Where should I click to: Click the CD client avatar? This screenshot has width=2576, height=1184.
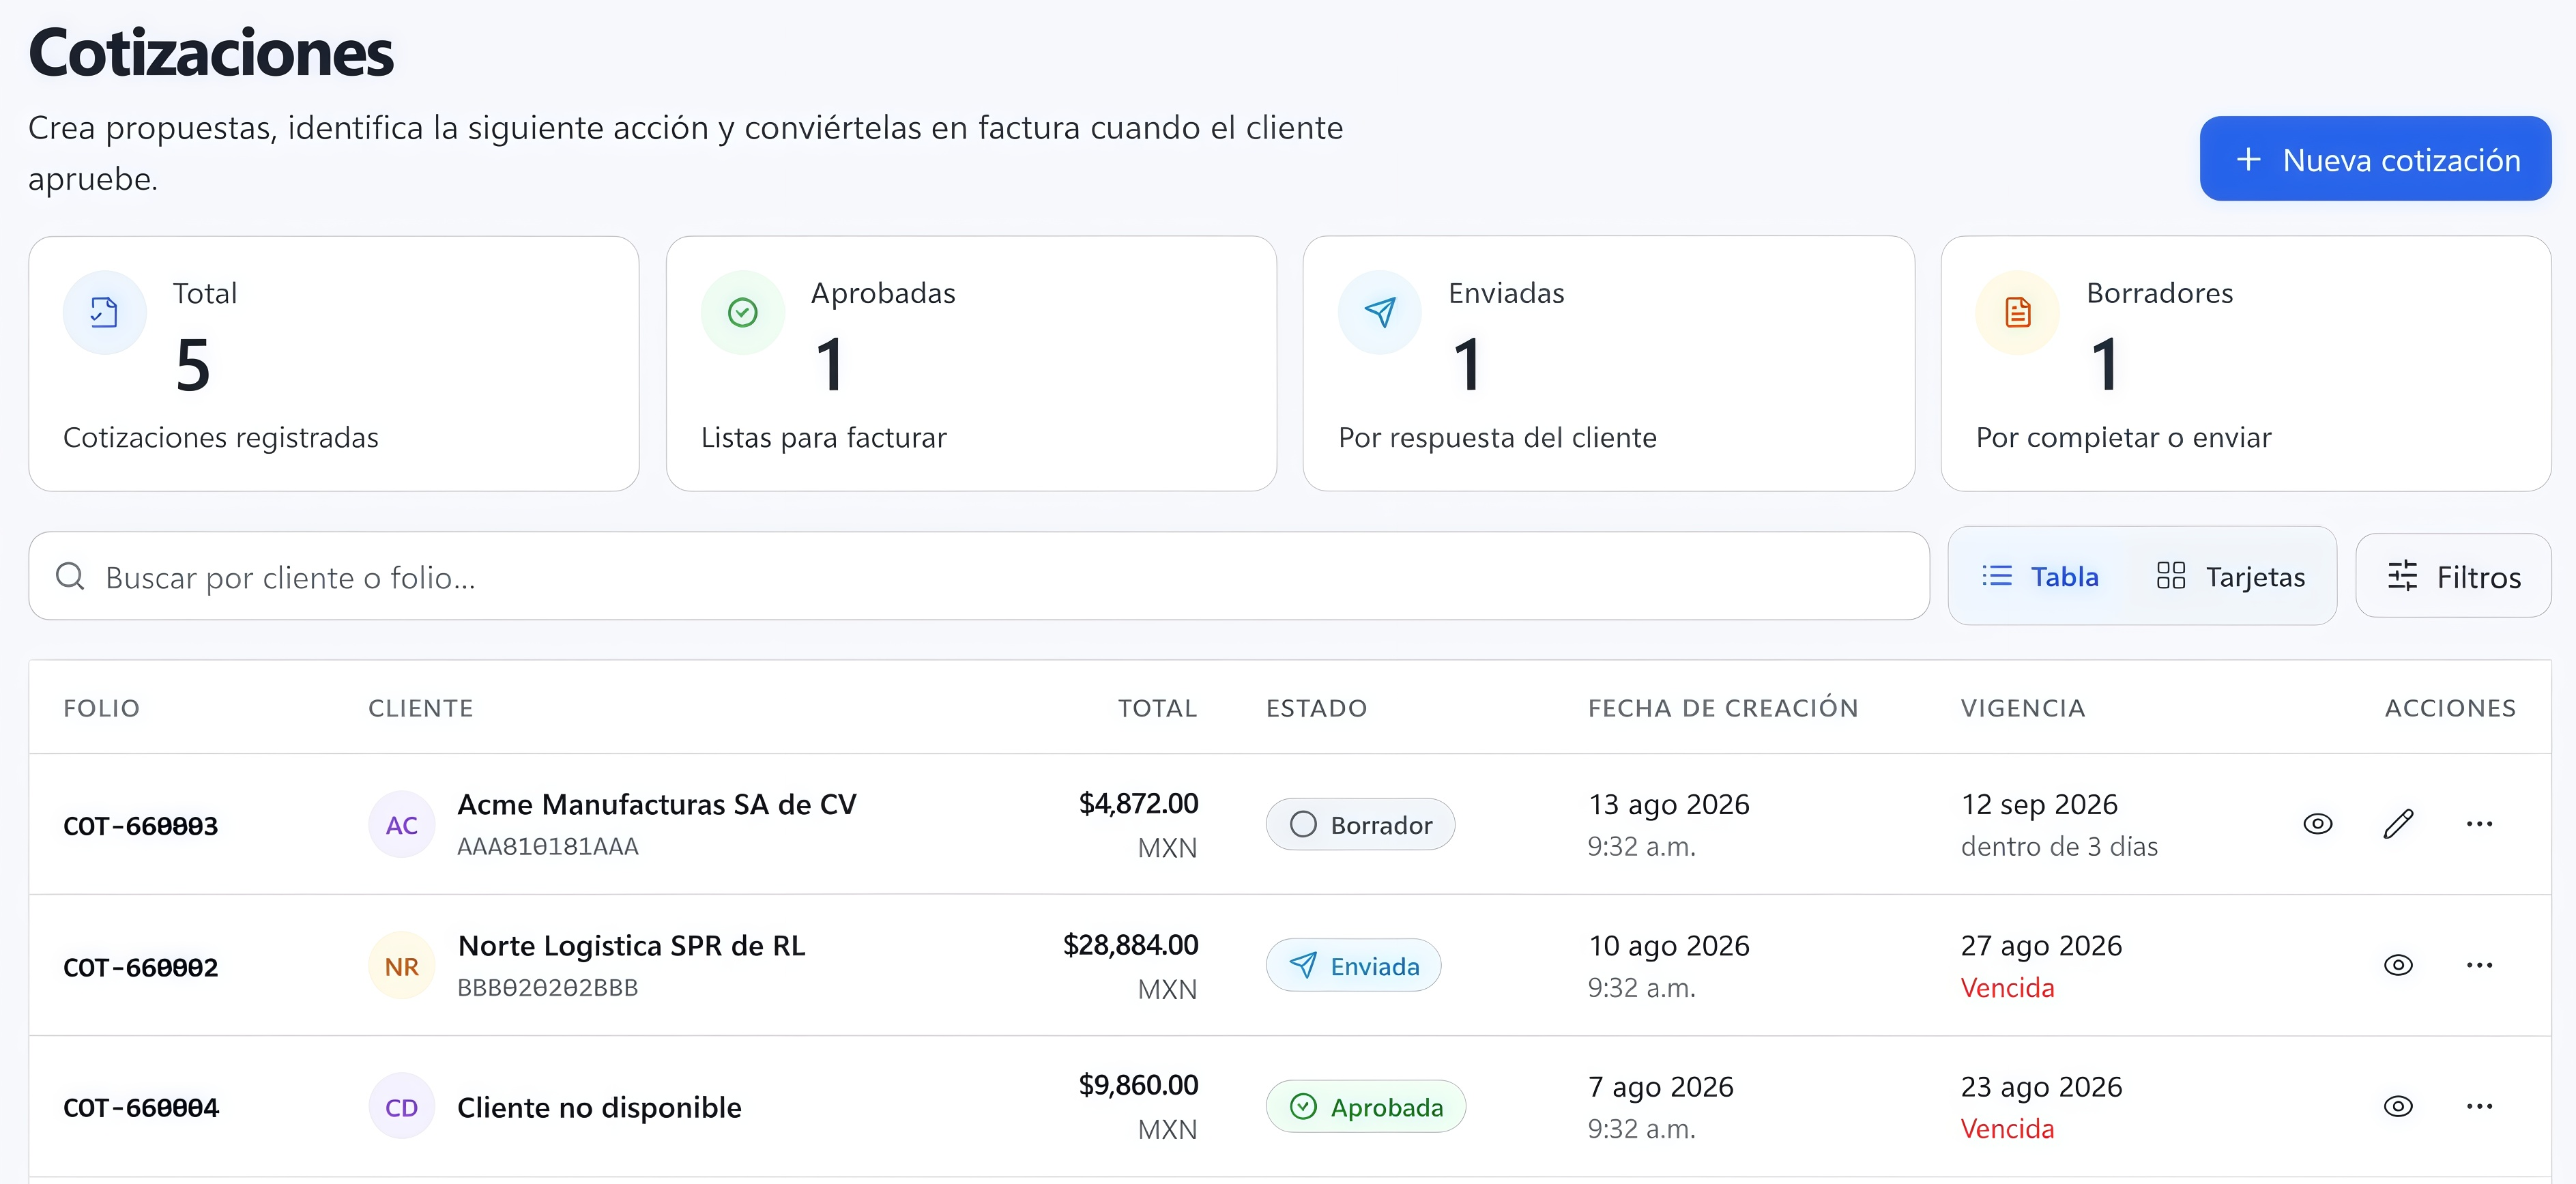[x=401, y=1107]
